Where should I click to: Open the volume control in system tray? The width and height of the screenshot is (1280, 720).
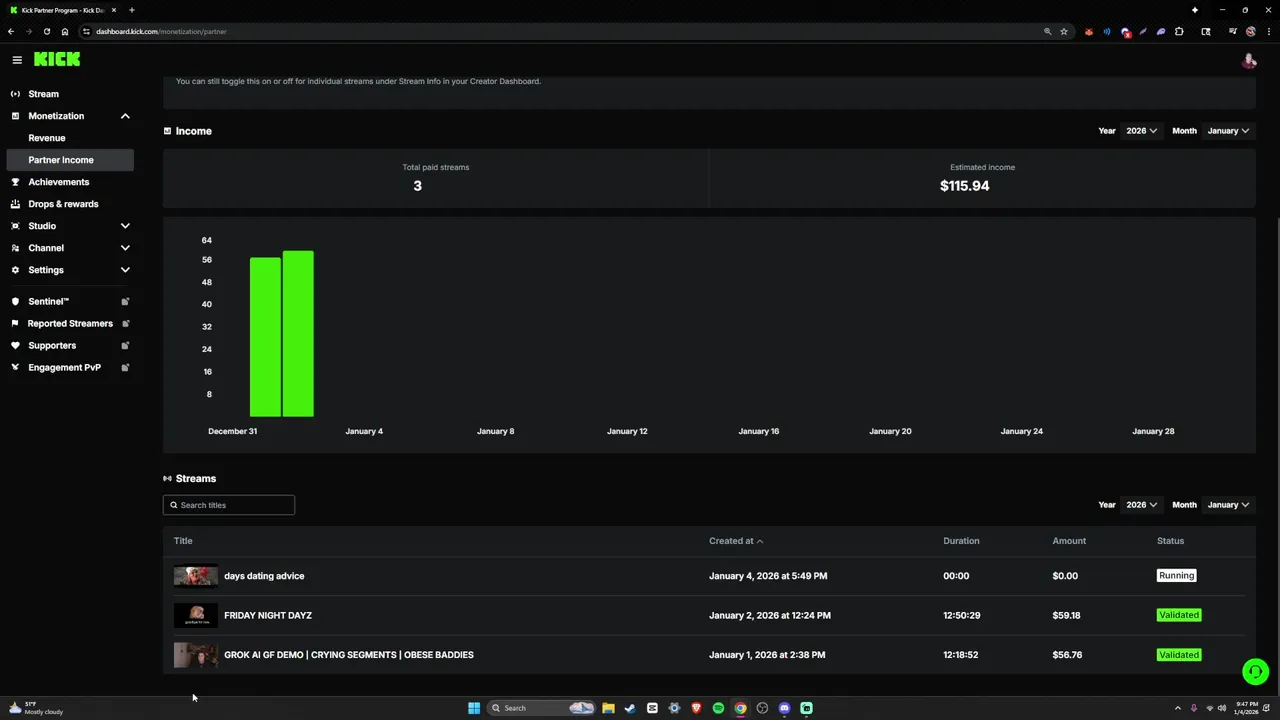click(1222, 708)
